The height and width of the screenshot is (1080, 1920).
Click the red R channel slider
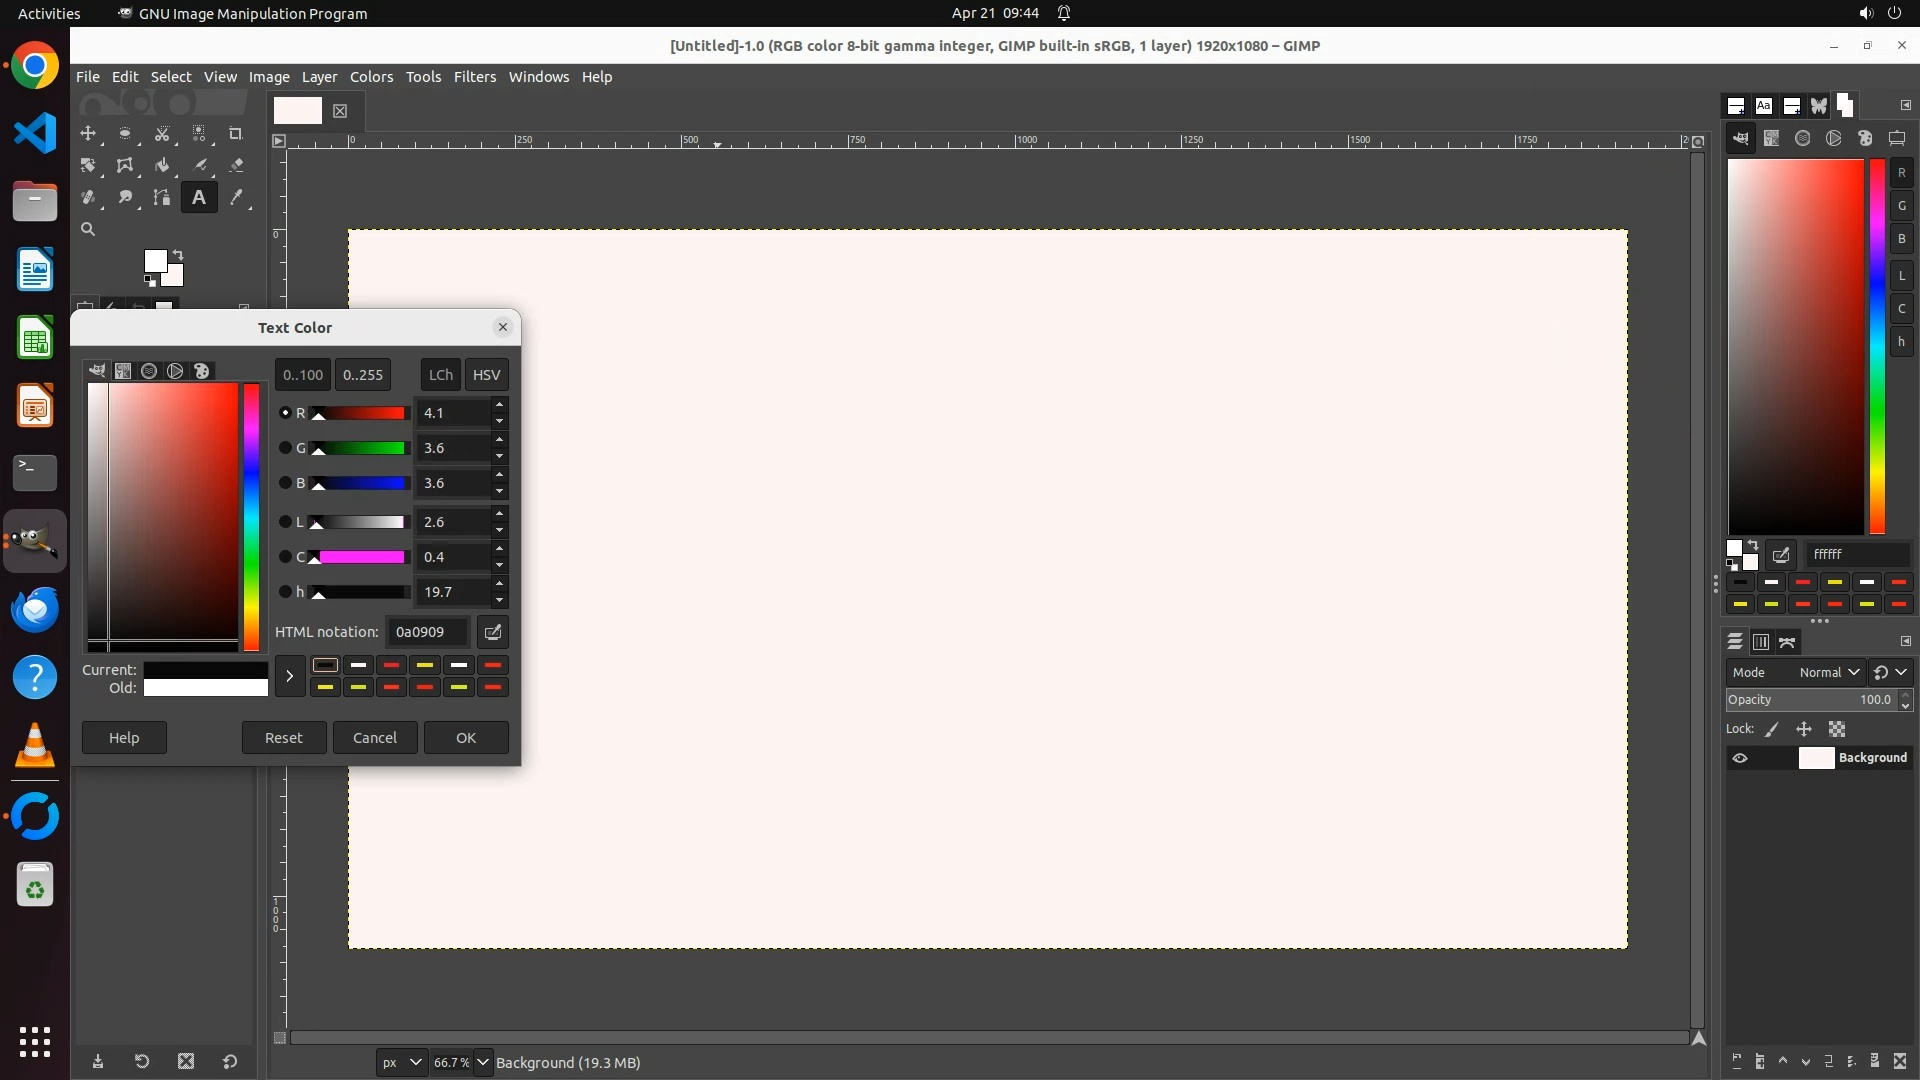pos(360,413)
